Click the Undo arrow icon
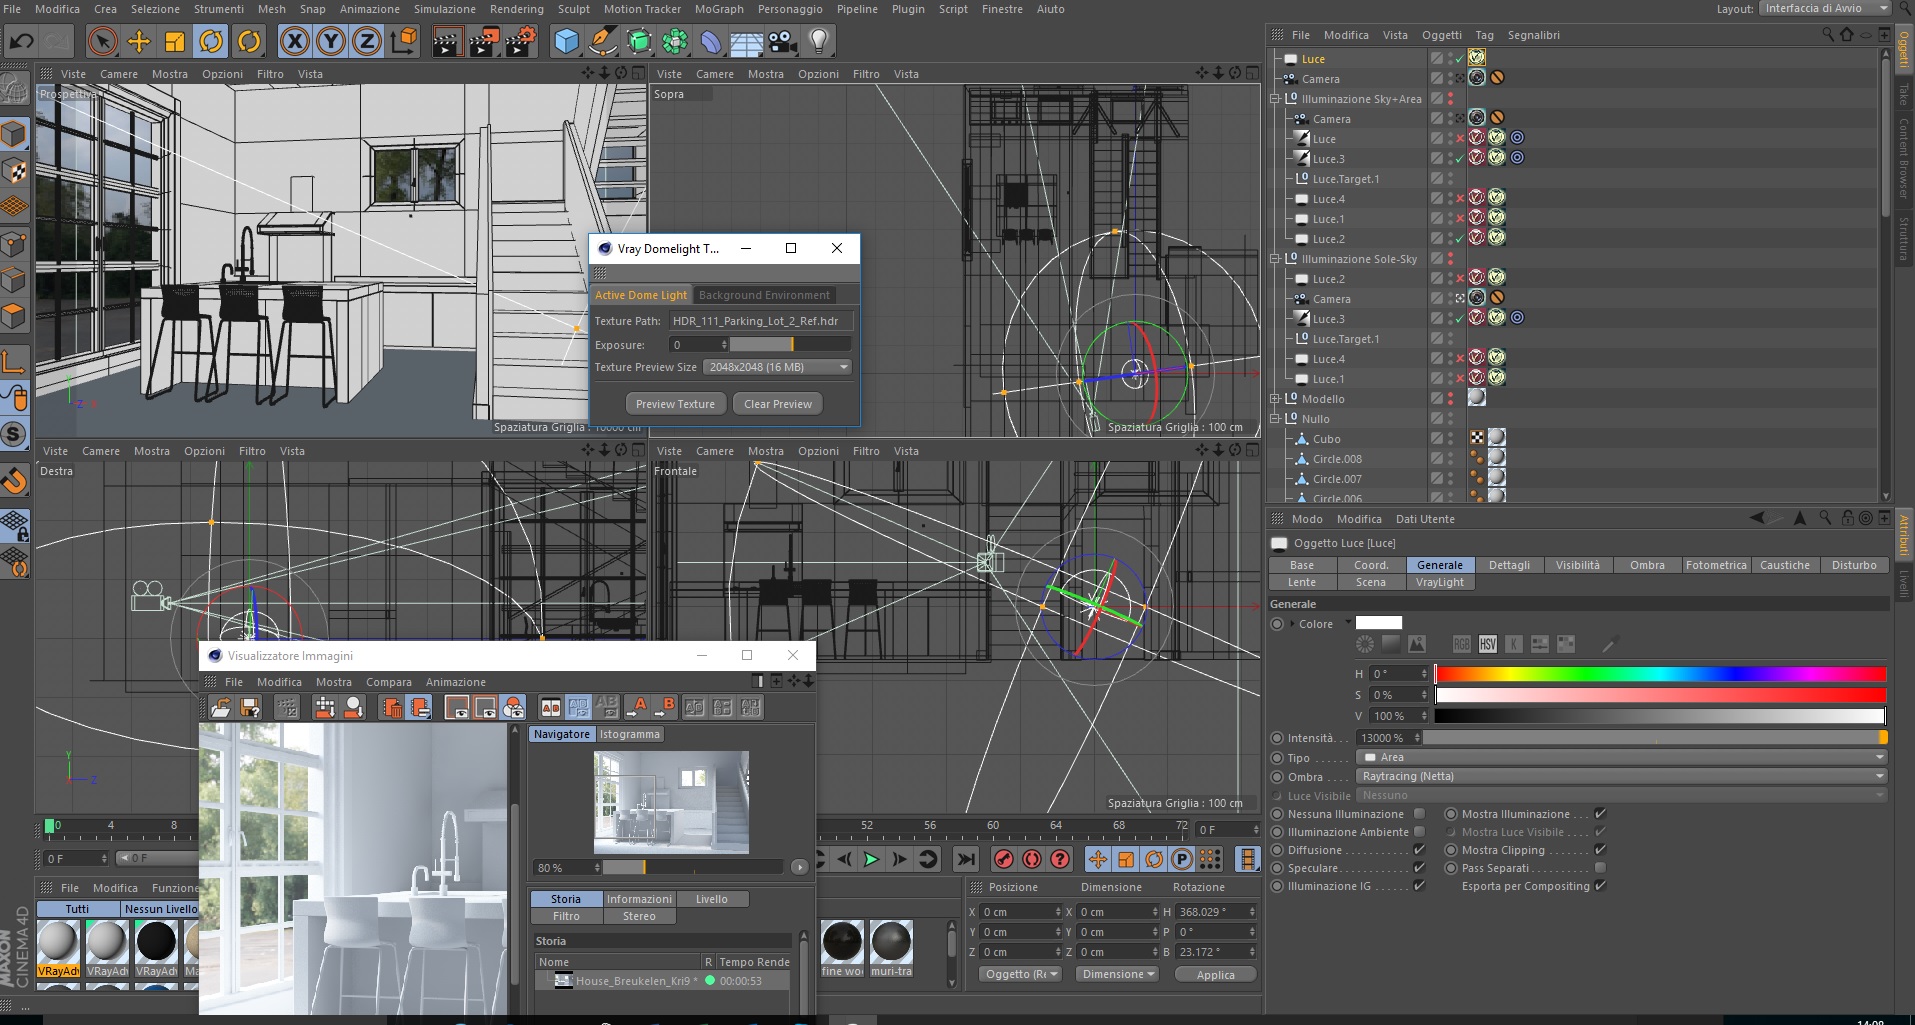 [21, 42]
